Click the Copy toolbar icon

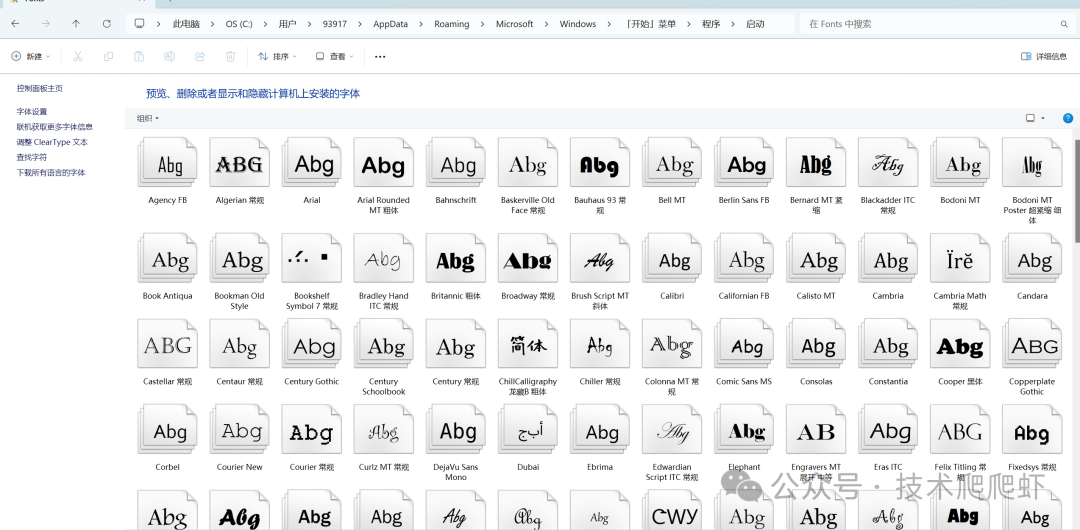pos(108,57)
